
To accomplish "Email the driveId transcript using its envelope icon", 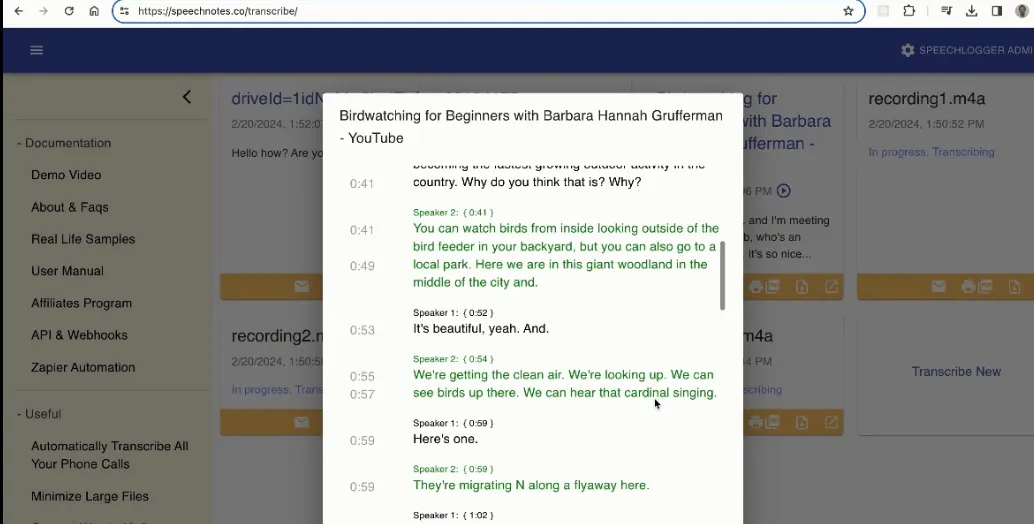I will click(301, 287).
